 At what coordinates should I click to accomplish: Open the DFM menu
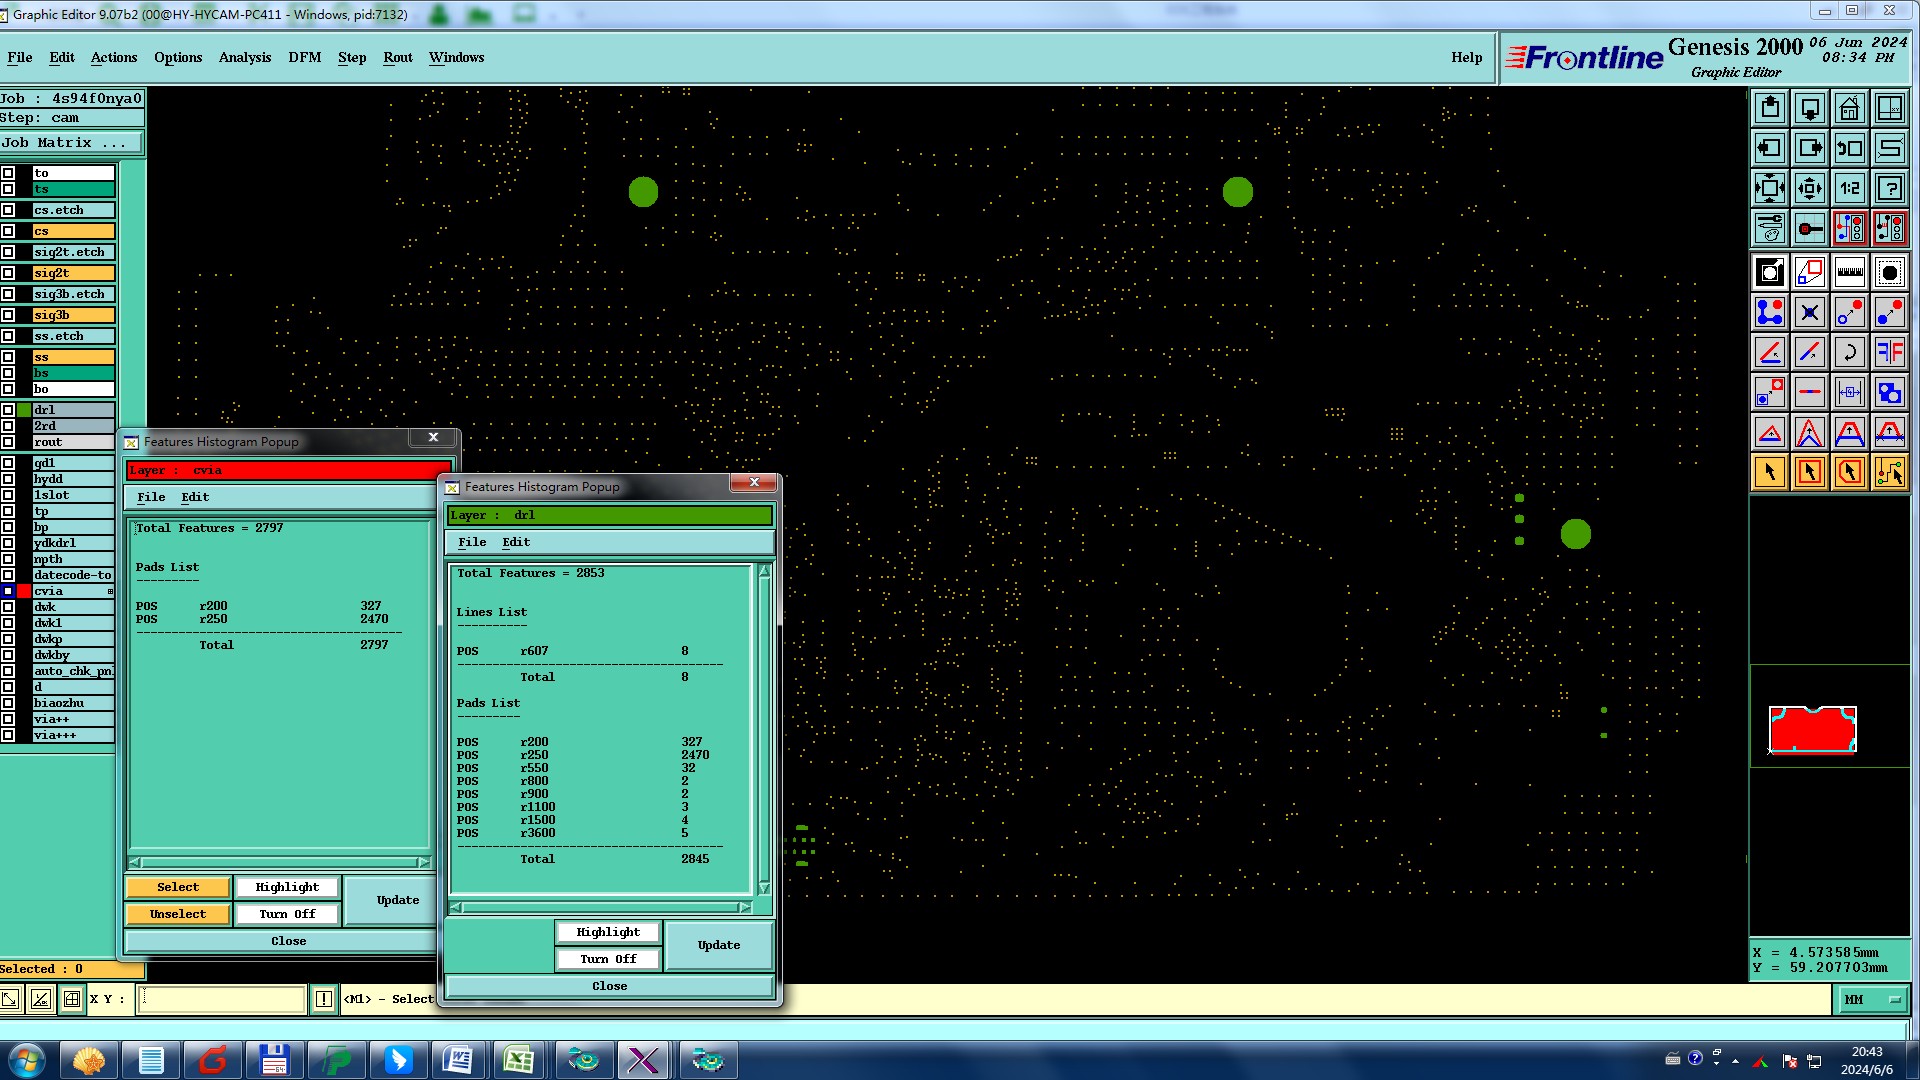click(x=305, y=57)
